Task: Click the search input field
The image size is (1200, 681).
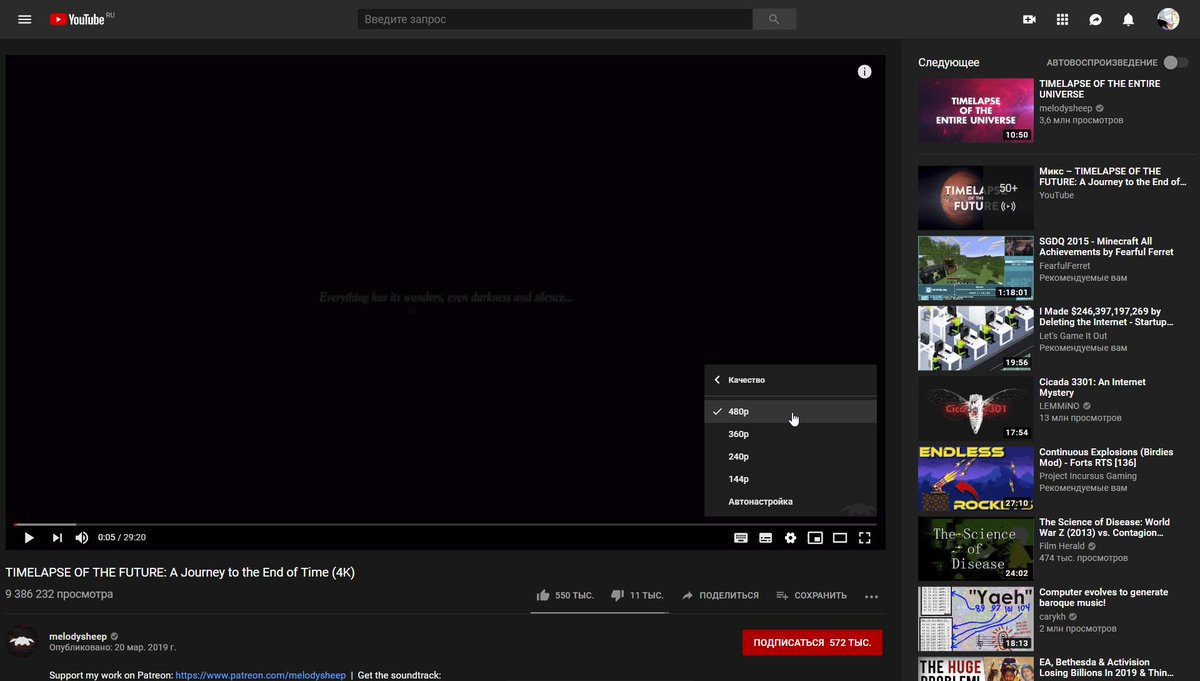Action: pyautogui.click(x=555, y=19)
